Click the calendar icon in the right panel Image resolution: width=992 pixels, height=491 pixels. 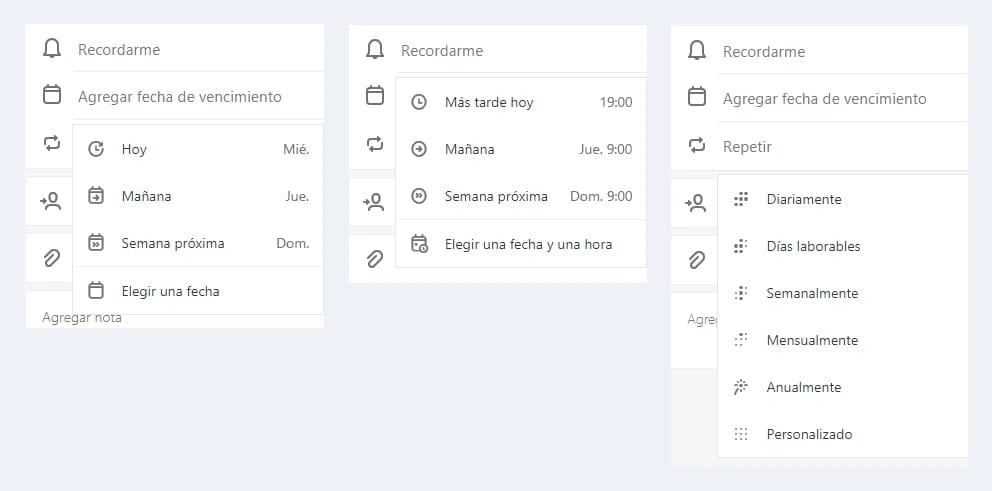pos(697,97)
